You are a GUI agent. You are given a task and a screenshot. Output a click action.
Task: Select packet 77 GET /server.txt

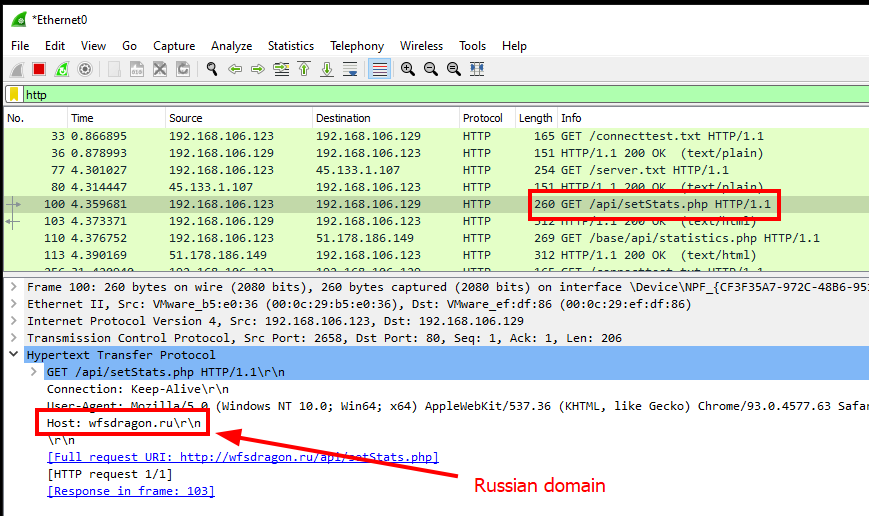[436, 170]
